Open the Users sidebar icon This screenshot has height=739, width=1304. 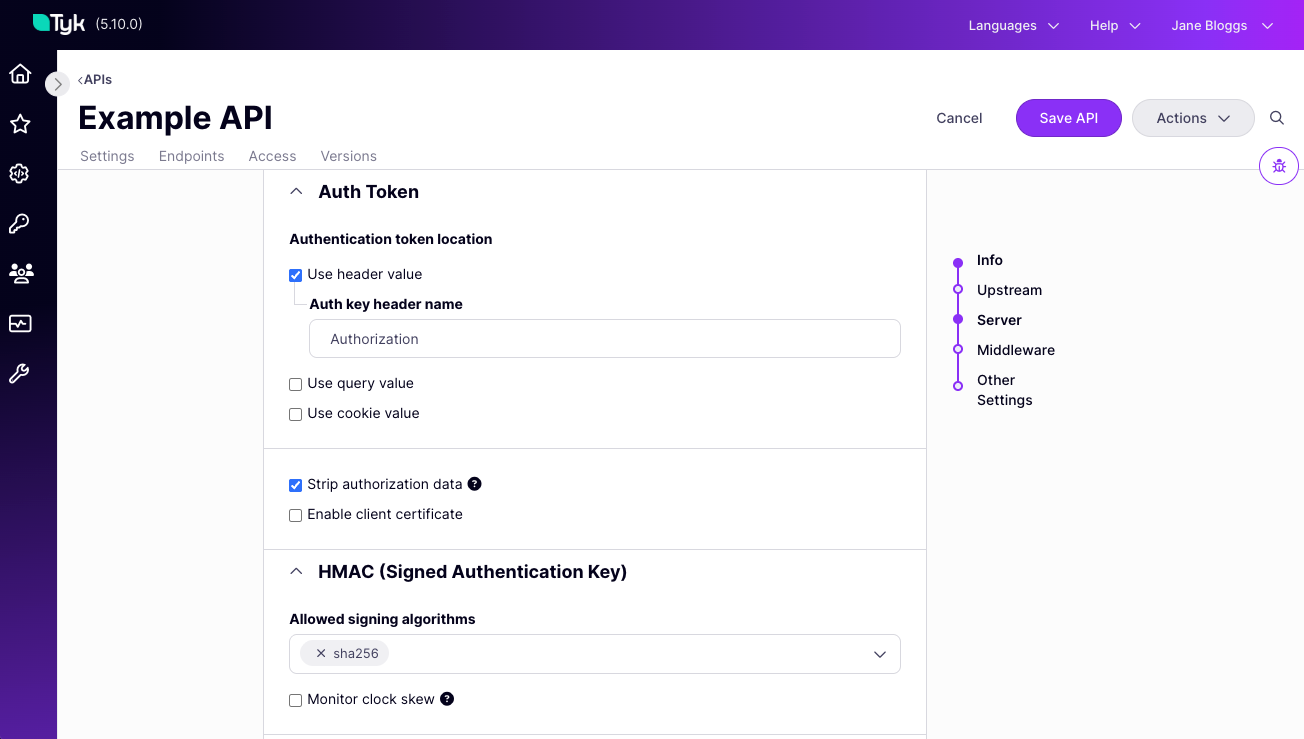click(x=20, y=273)
